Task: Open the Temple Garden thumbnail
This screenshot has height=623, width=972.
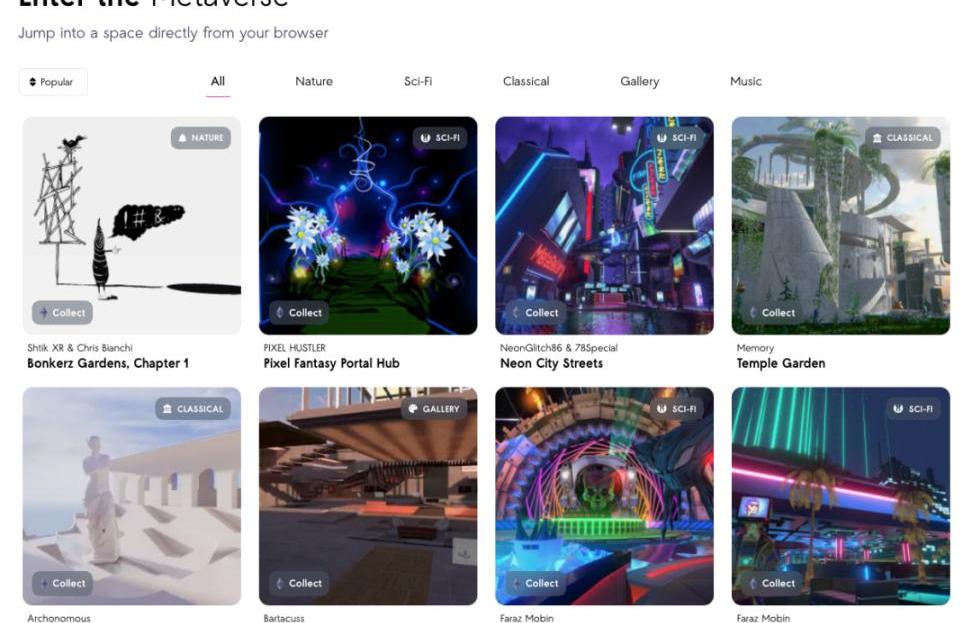Action: pyautogui.click(x=841, y=226)
